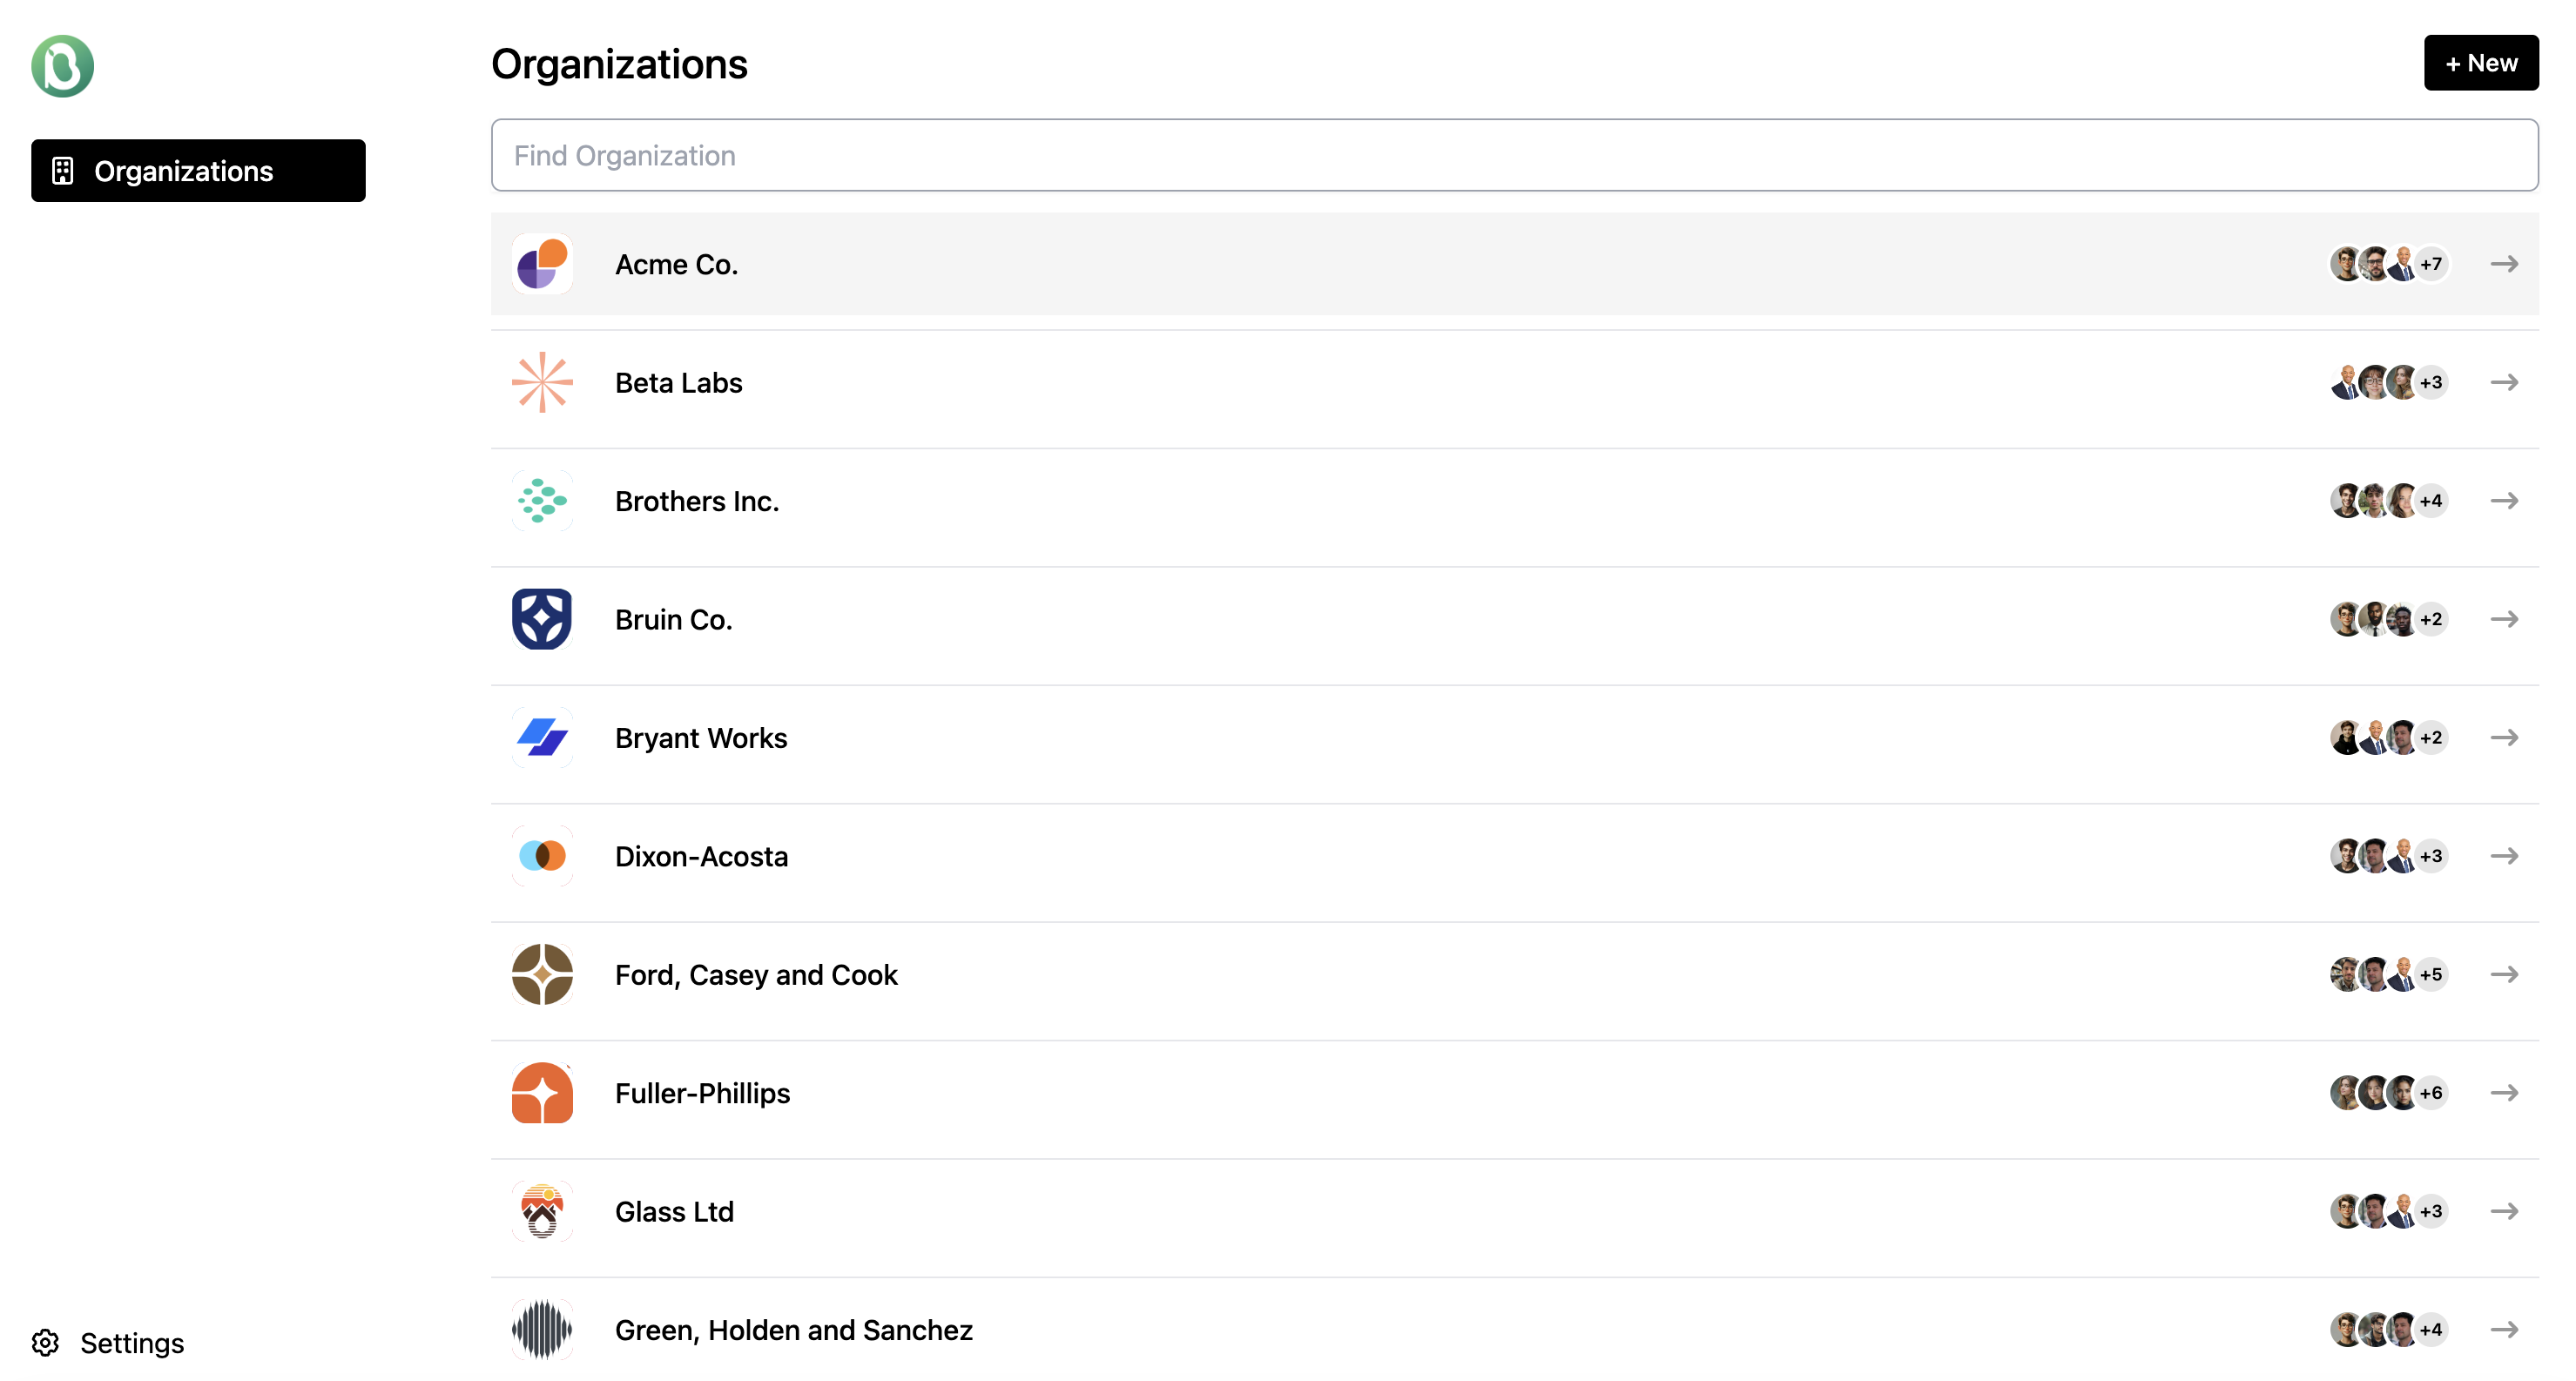This screenshot has width=2576, height=1381.
Task: Select the Beta Labs organization name
Action: (x=678, y=382)
